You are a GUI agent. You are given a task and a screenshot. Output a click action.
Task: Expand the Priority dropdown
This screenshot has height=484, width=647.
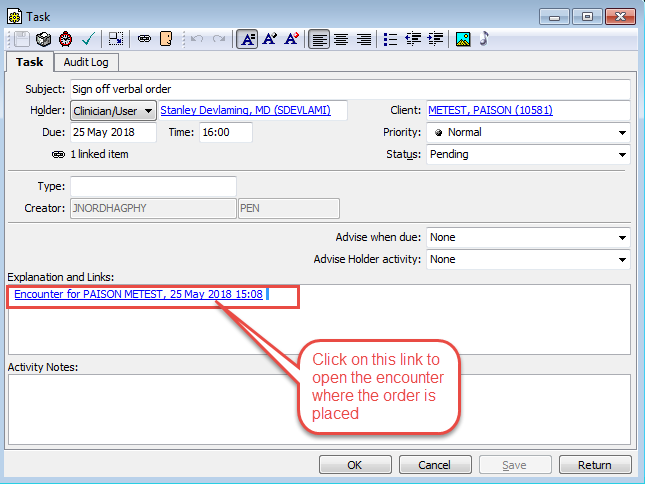point(621,132)
